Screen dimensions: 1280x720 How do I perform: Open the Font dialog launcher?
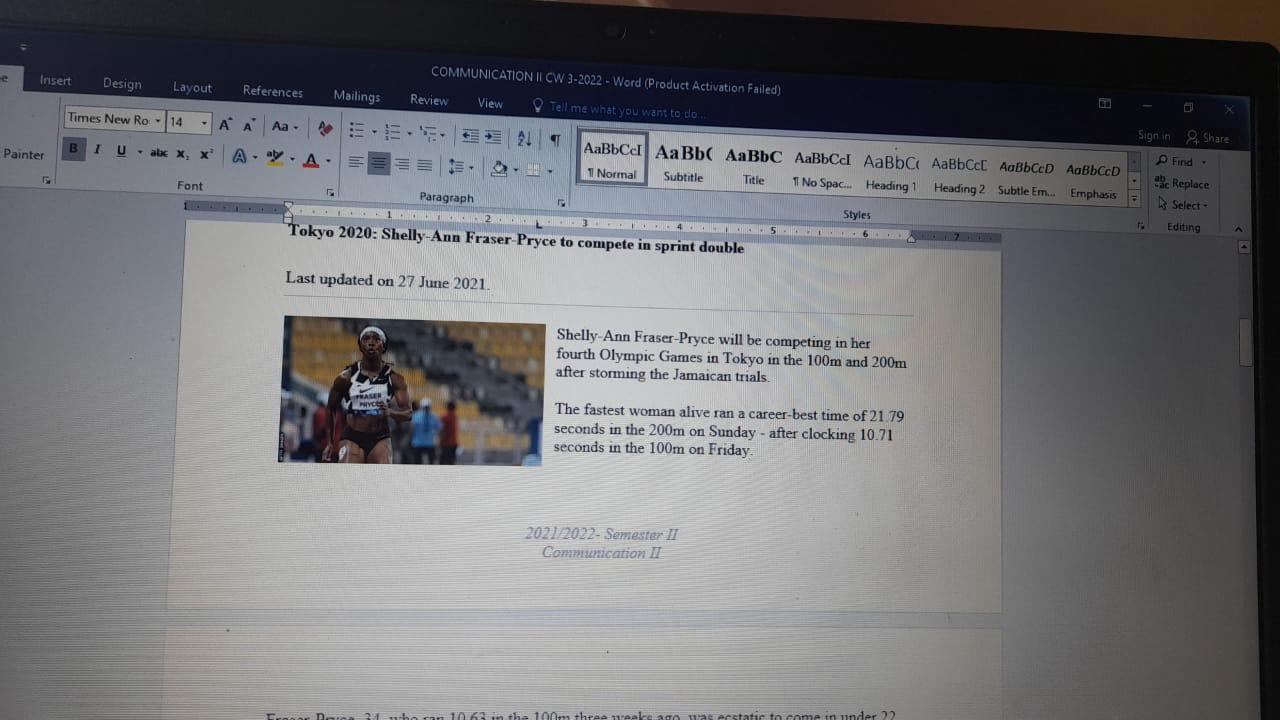[x=331, y=191]
